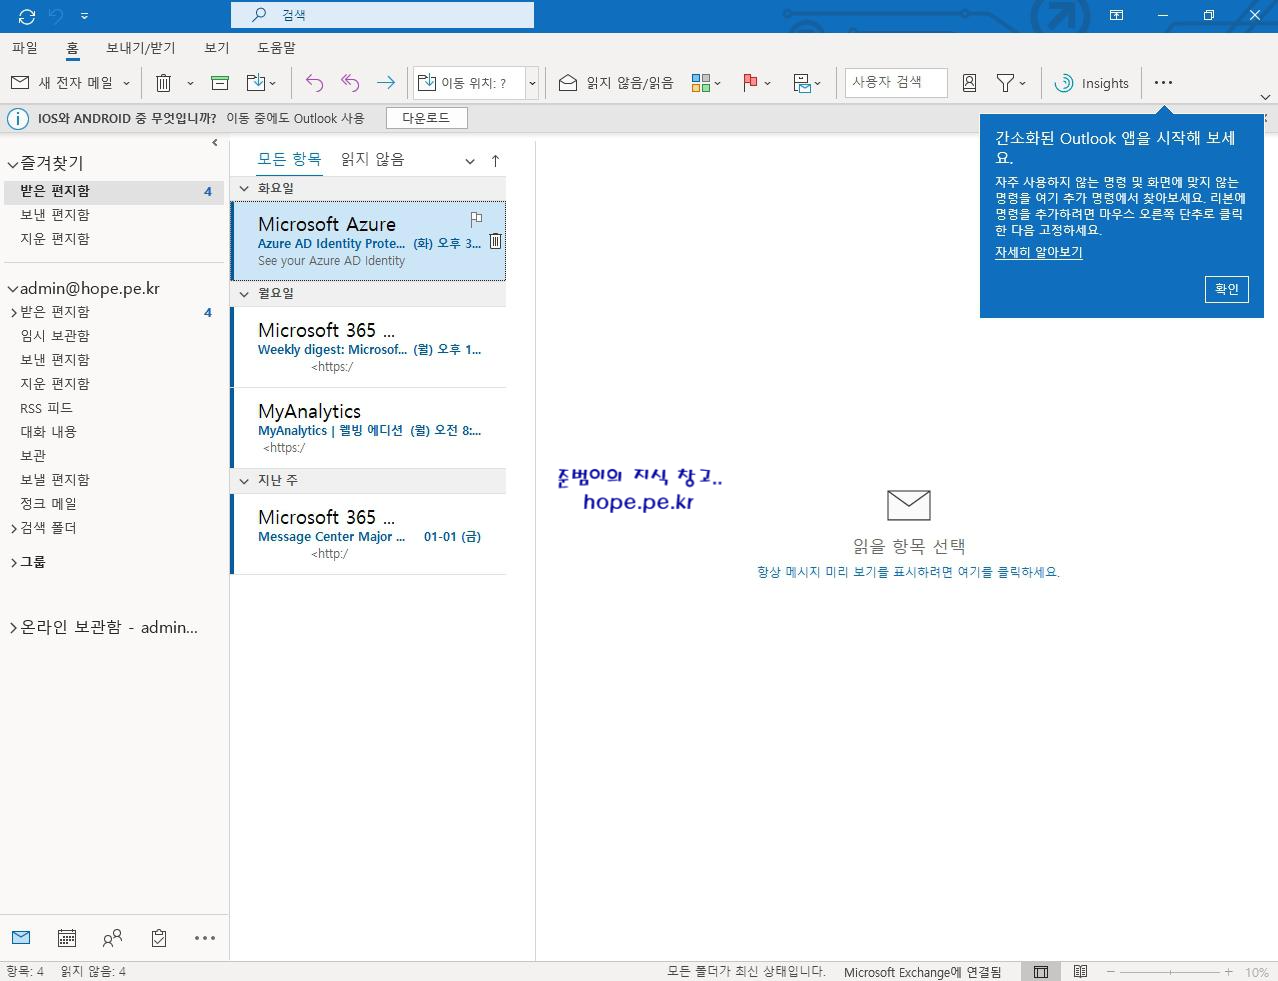Open the Address Book icon
The width and height of the screenshot is (1278, 981).
969,83
